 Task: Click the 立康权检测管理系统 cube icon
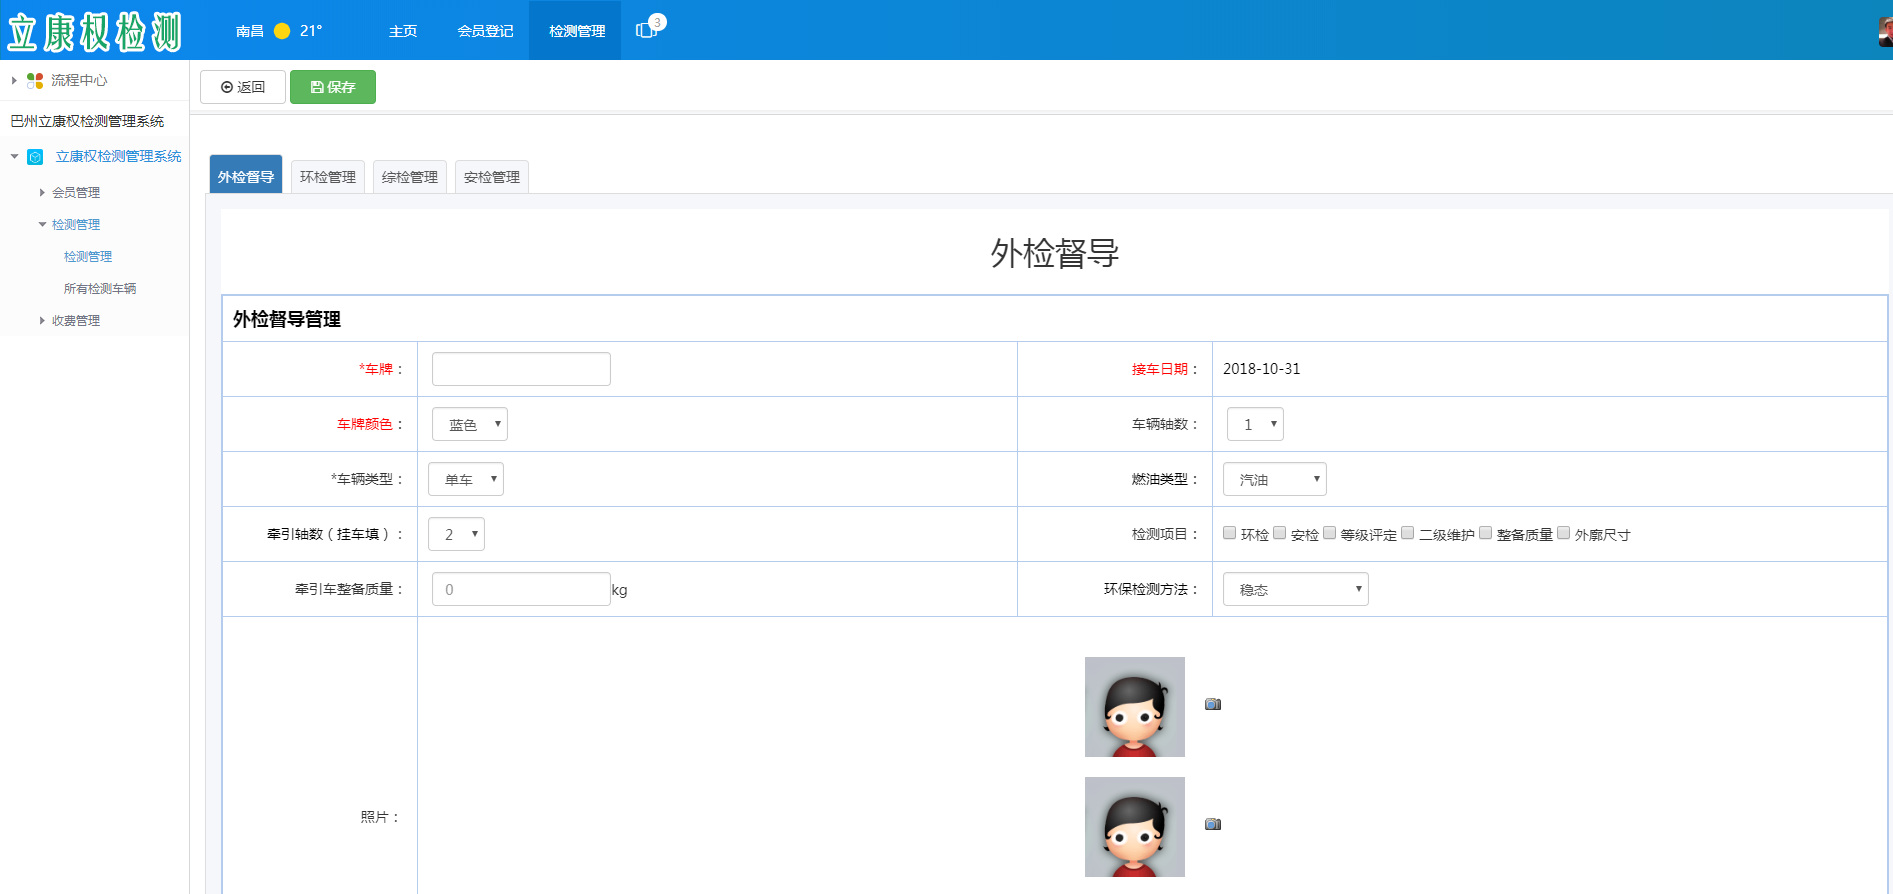35,157
